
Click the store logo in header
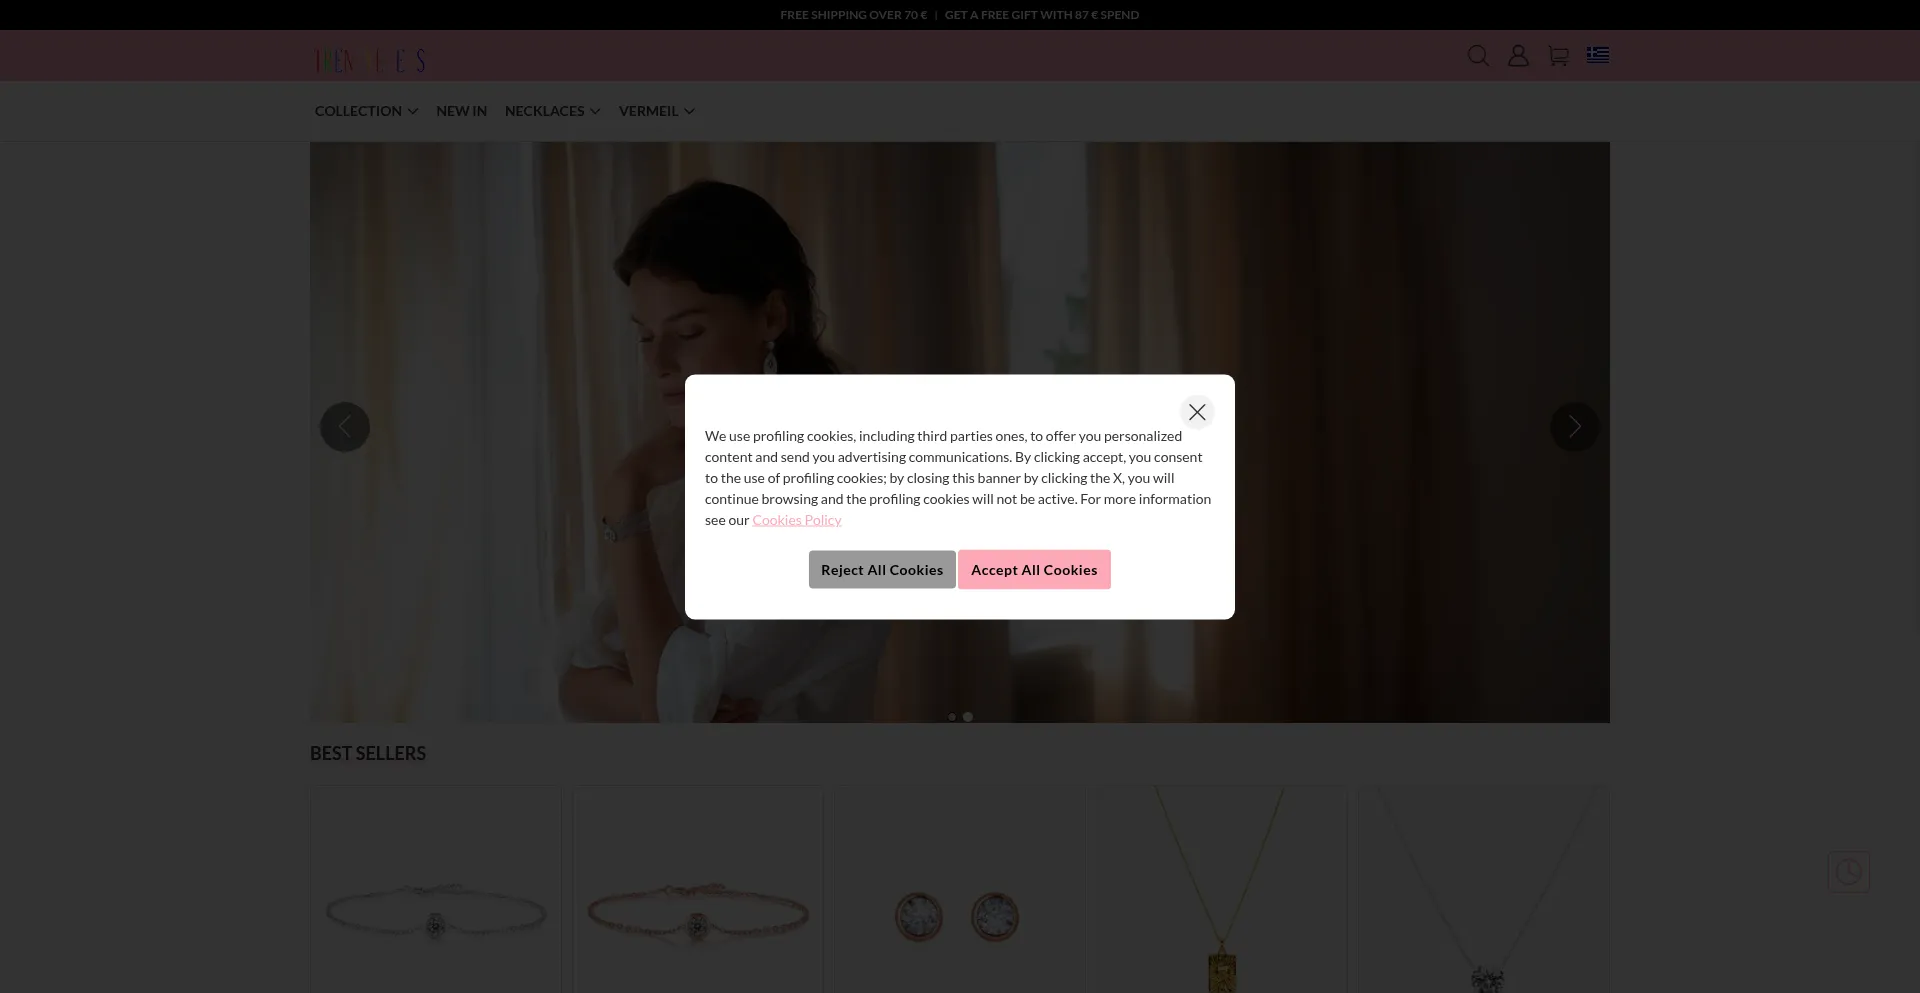[370, 61]
